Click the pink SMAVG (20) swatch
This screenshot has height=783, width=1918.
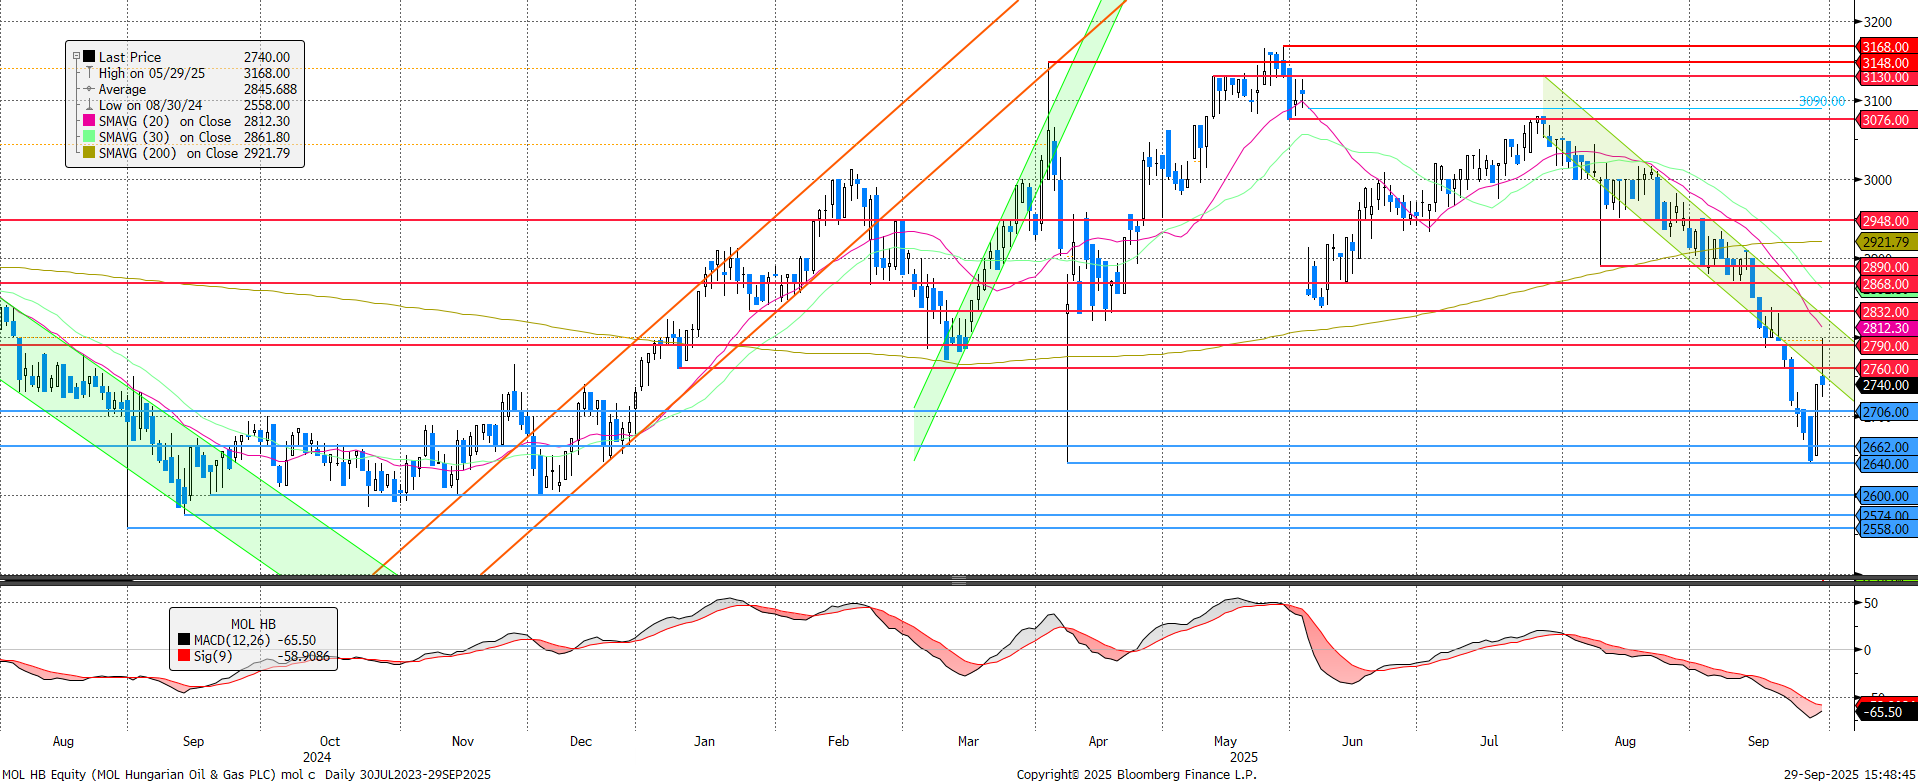[90, 121]
